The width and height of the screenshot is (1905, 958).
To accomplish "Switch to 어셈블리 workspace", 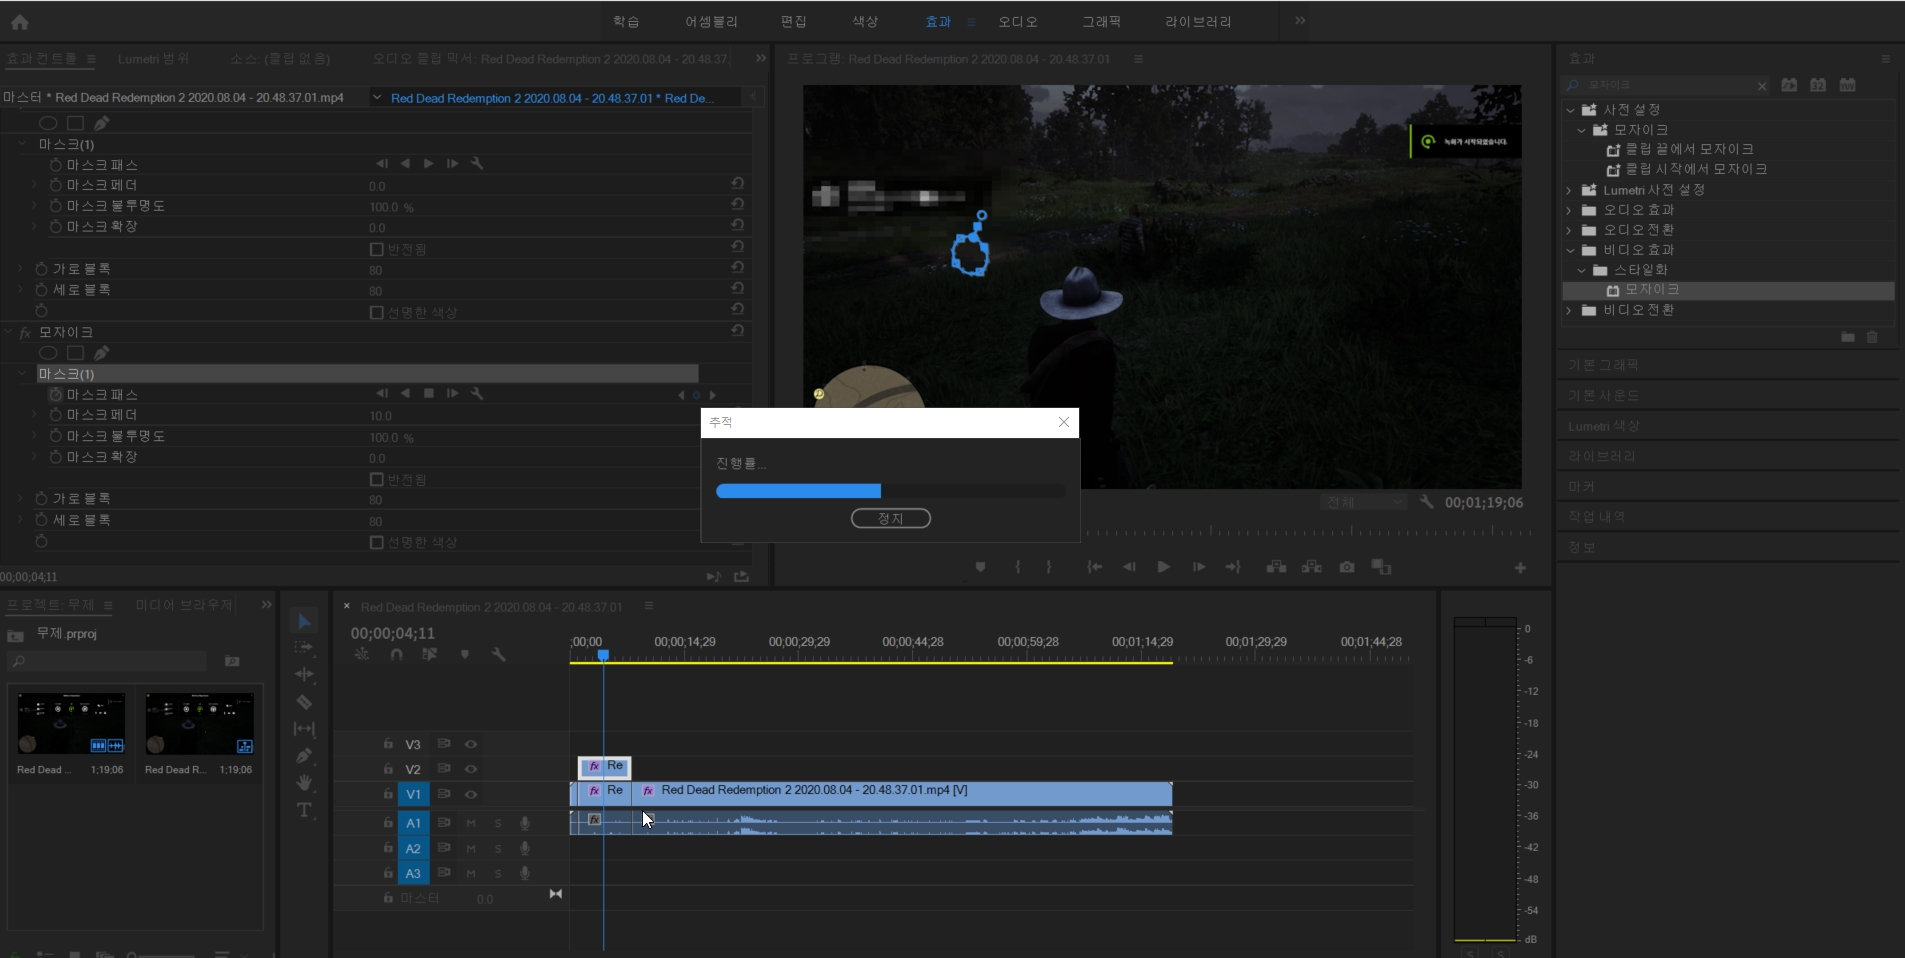I will [711, 21].
